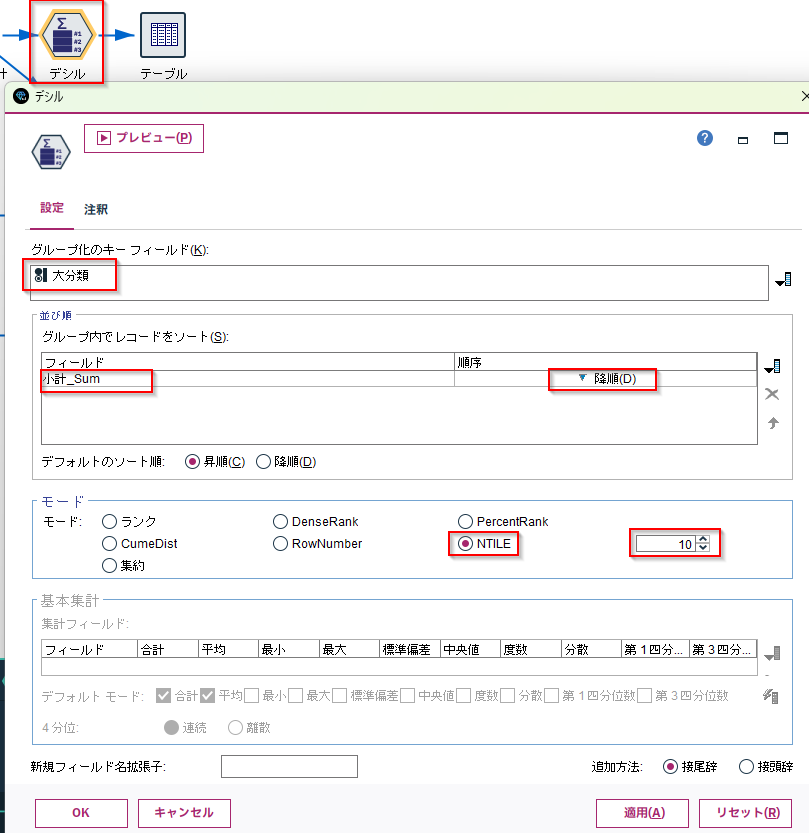The width and height of the screenshot is (809, 833).
Task: Select the デシル node on the canvas
Action: click(67, 35)
